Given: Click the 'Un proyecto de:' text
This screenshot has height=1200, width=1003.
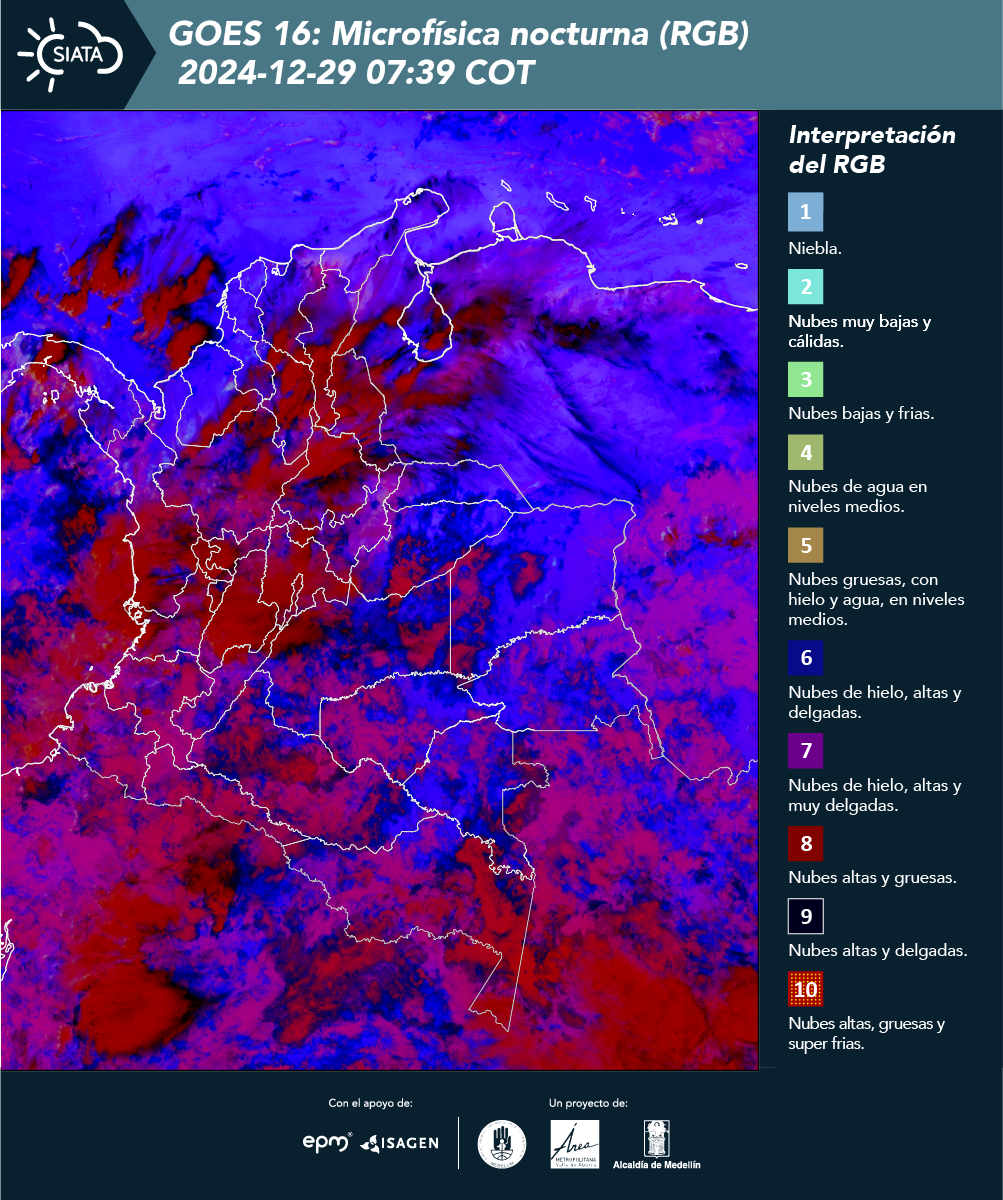Looking at the screenshot, I should pyautogui.click(x=588, y=1103).
